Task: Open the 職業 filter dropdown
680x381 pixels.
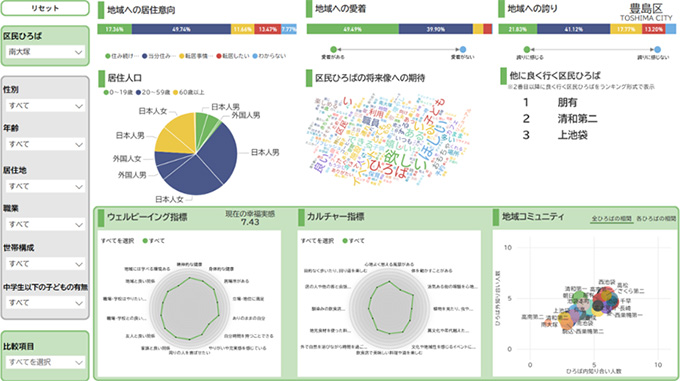Action: 45,225
